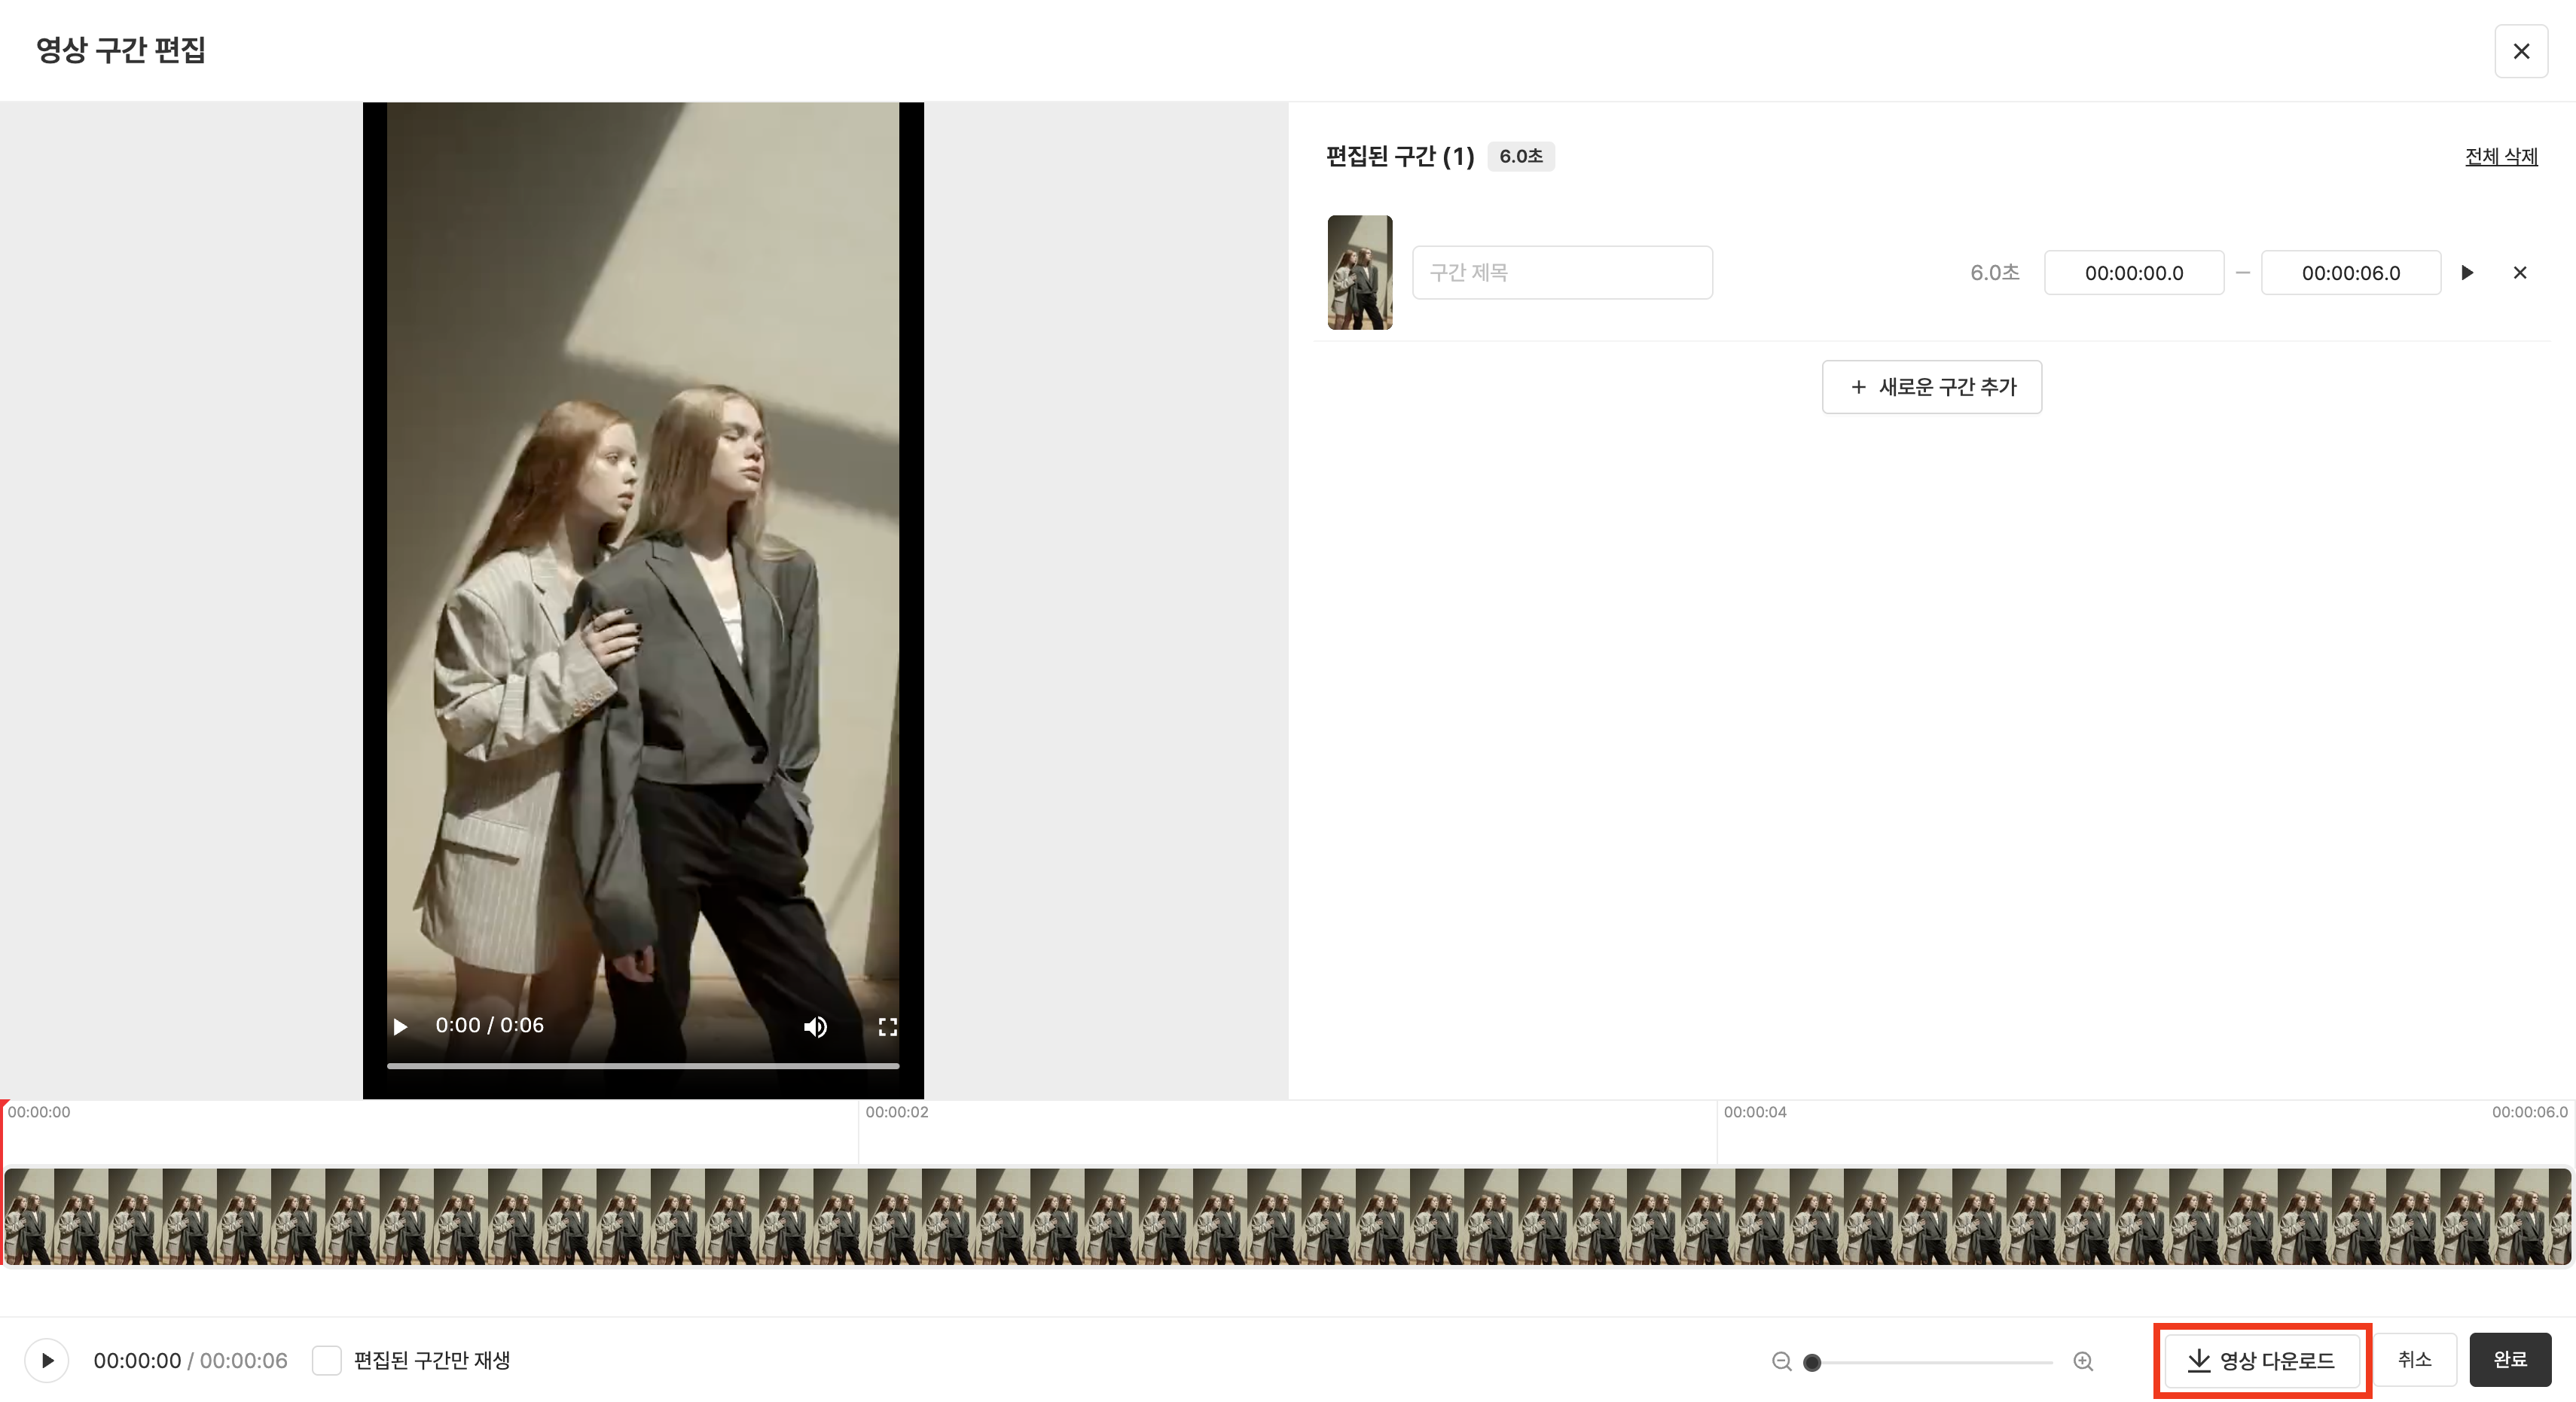Click the 영상 구간 편집 title
Viewport: 2576px width, 1402px height.
121,50
